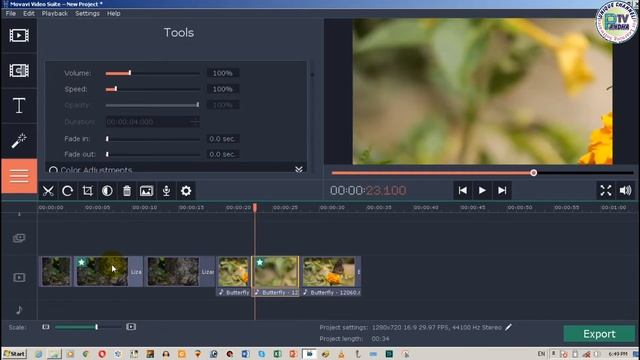The width and height of the screenshot is (640, 360).
Task: Zoom in timeline with large scale icon
Action: [131, 327]
